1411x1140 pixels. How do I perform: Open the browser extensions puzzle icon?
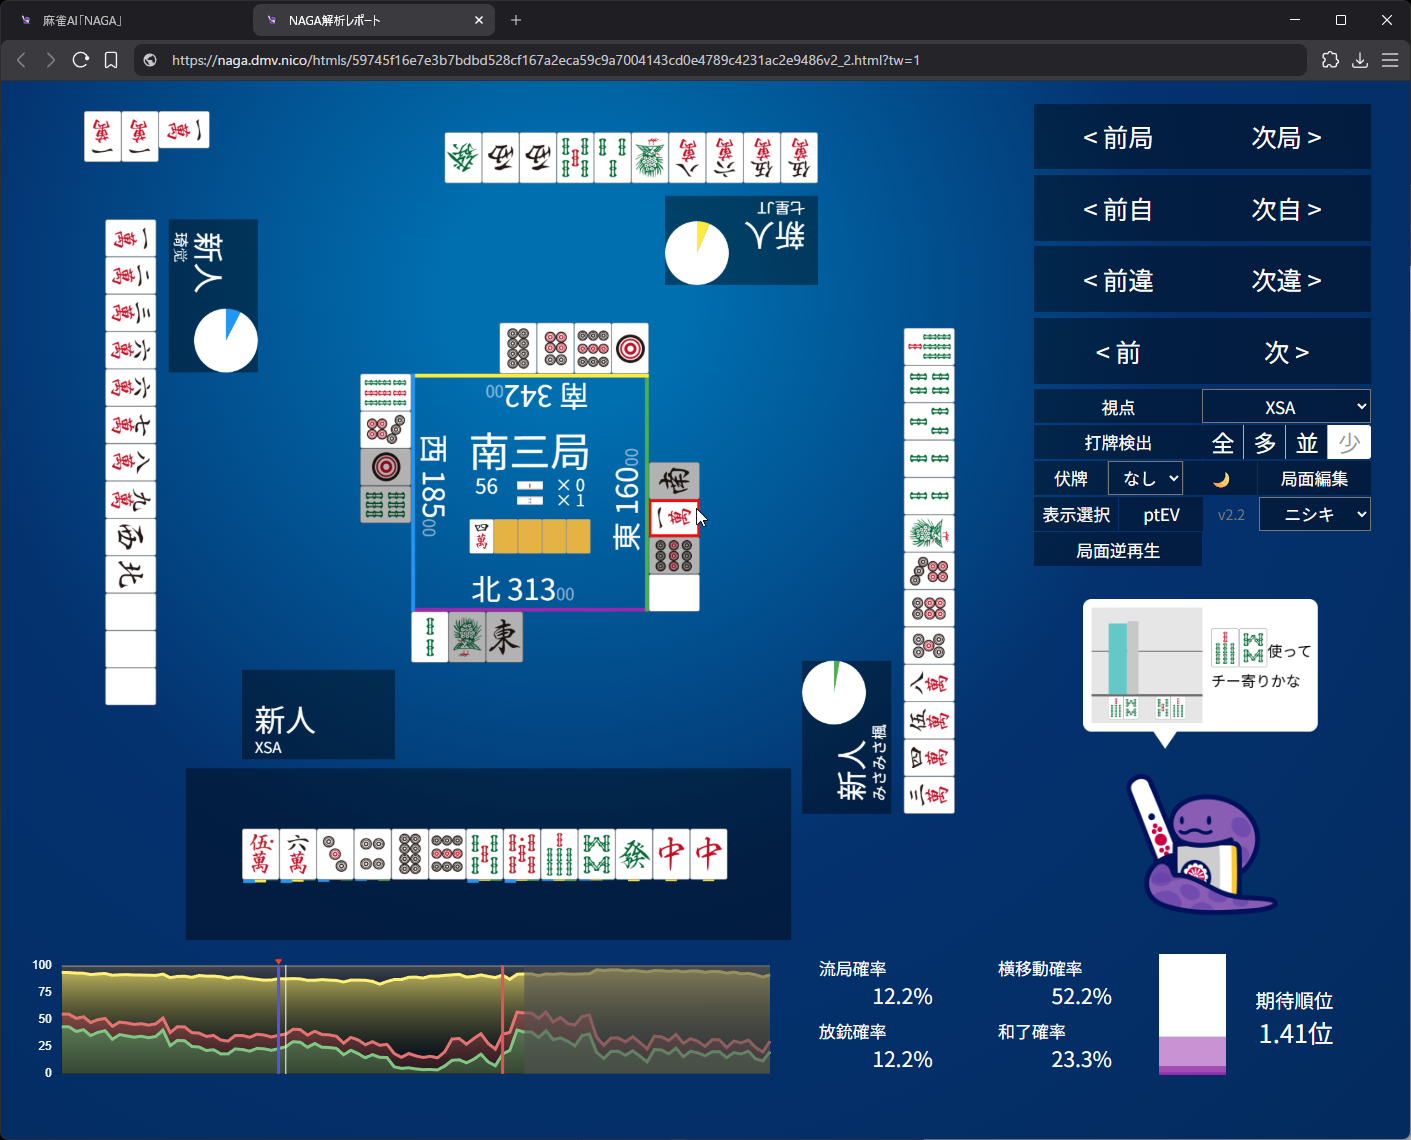click(x=1330, y=60)
